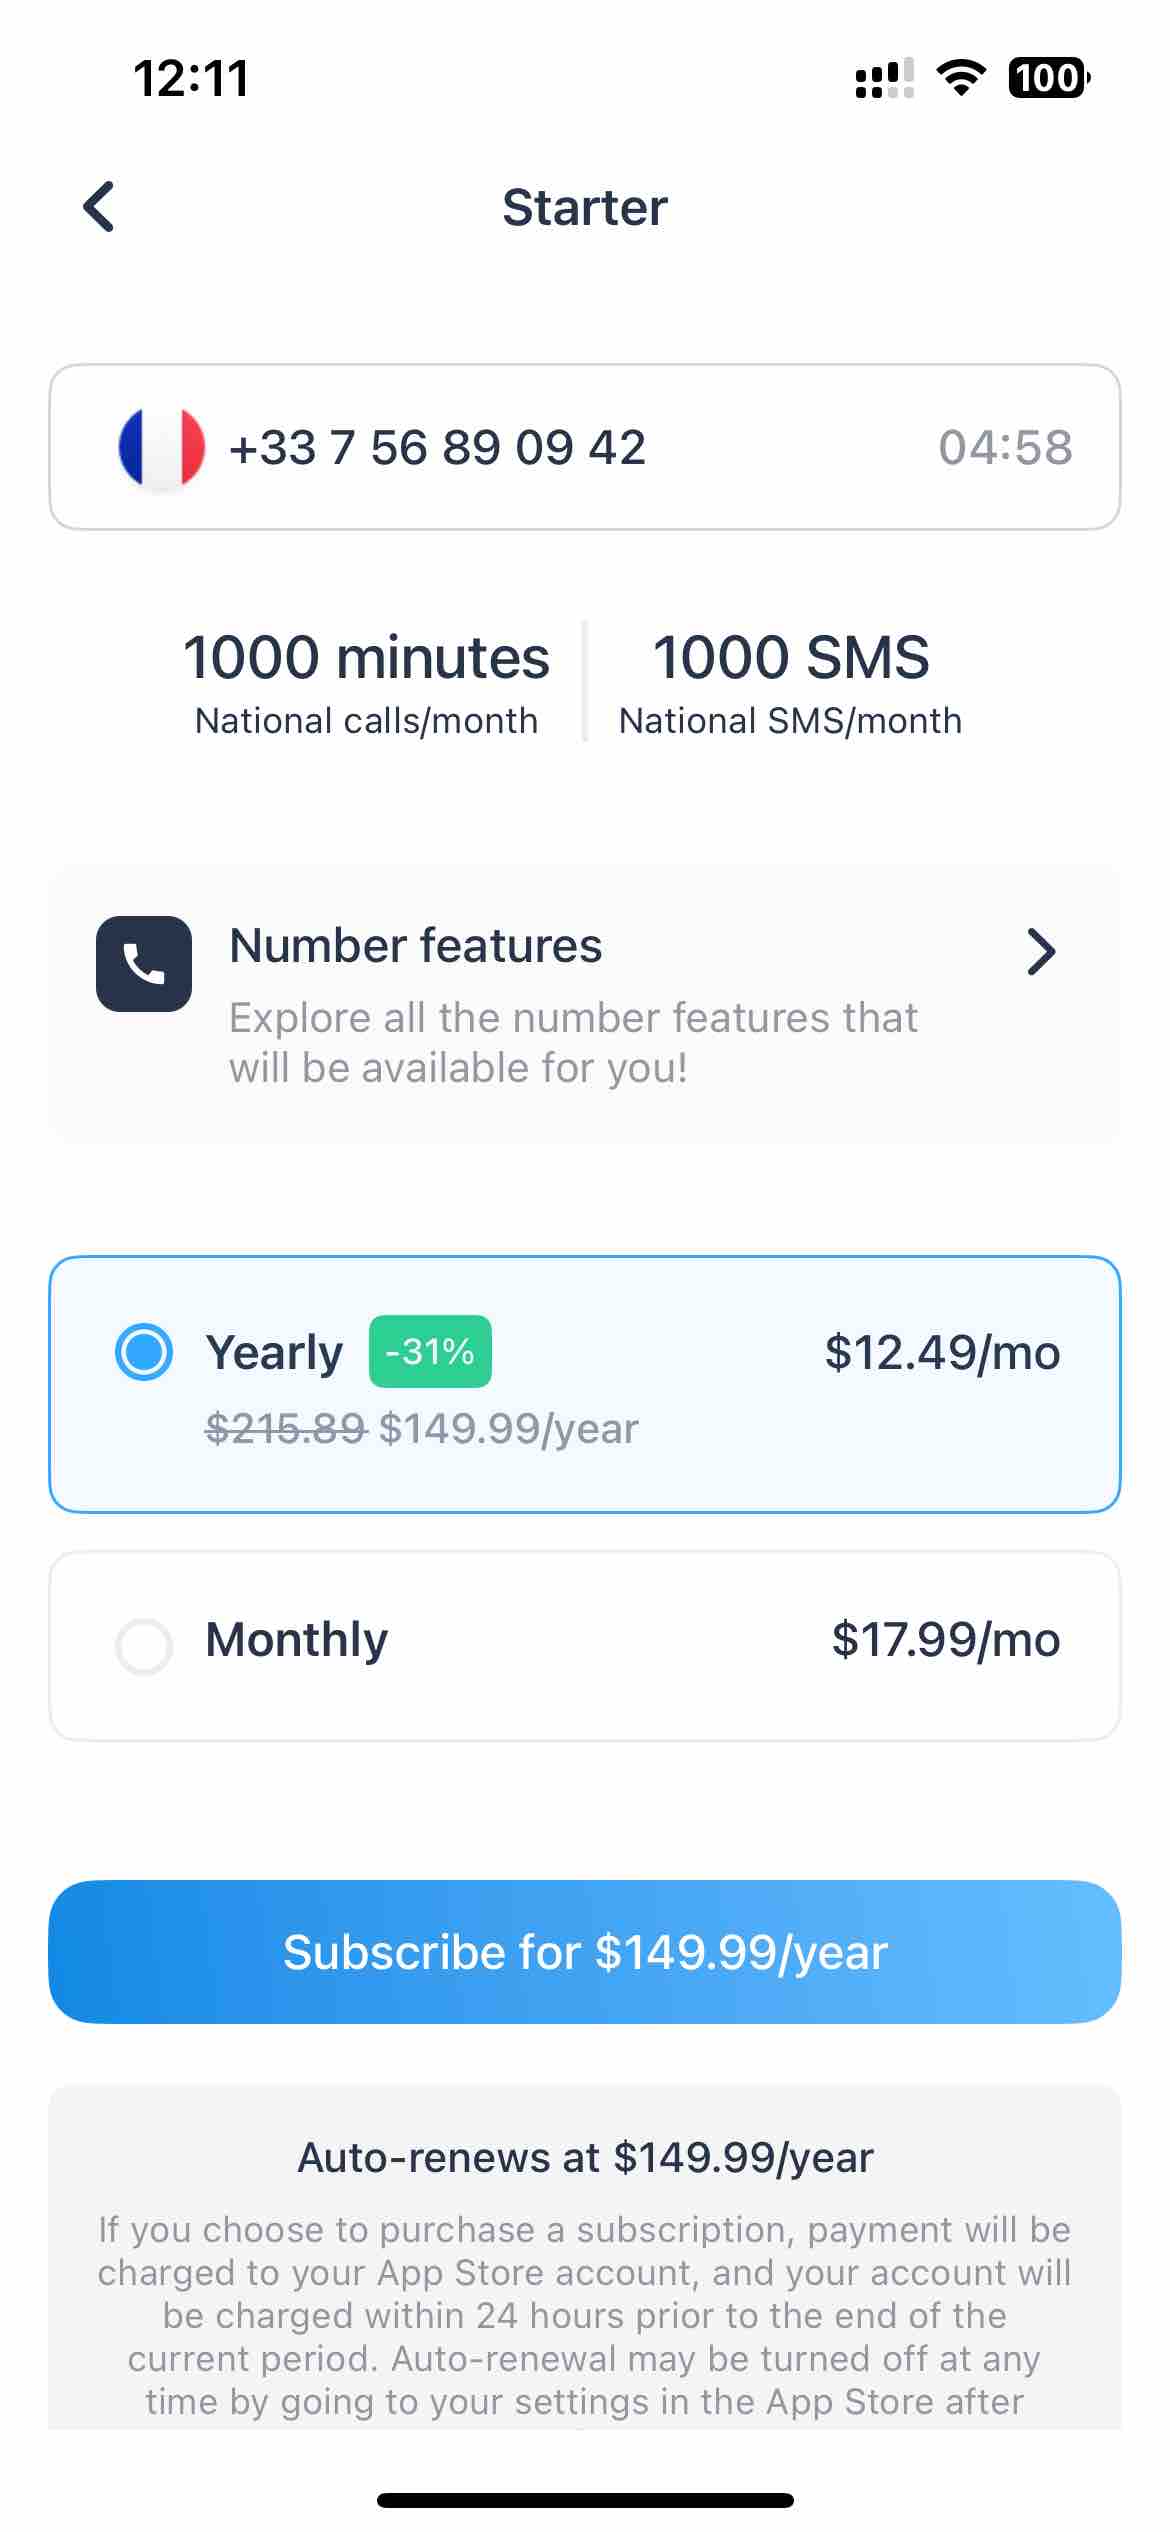This screenshot has width=1170, height=2532.
Task: Open the Number features row
Action: click(585, 1004)
